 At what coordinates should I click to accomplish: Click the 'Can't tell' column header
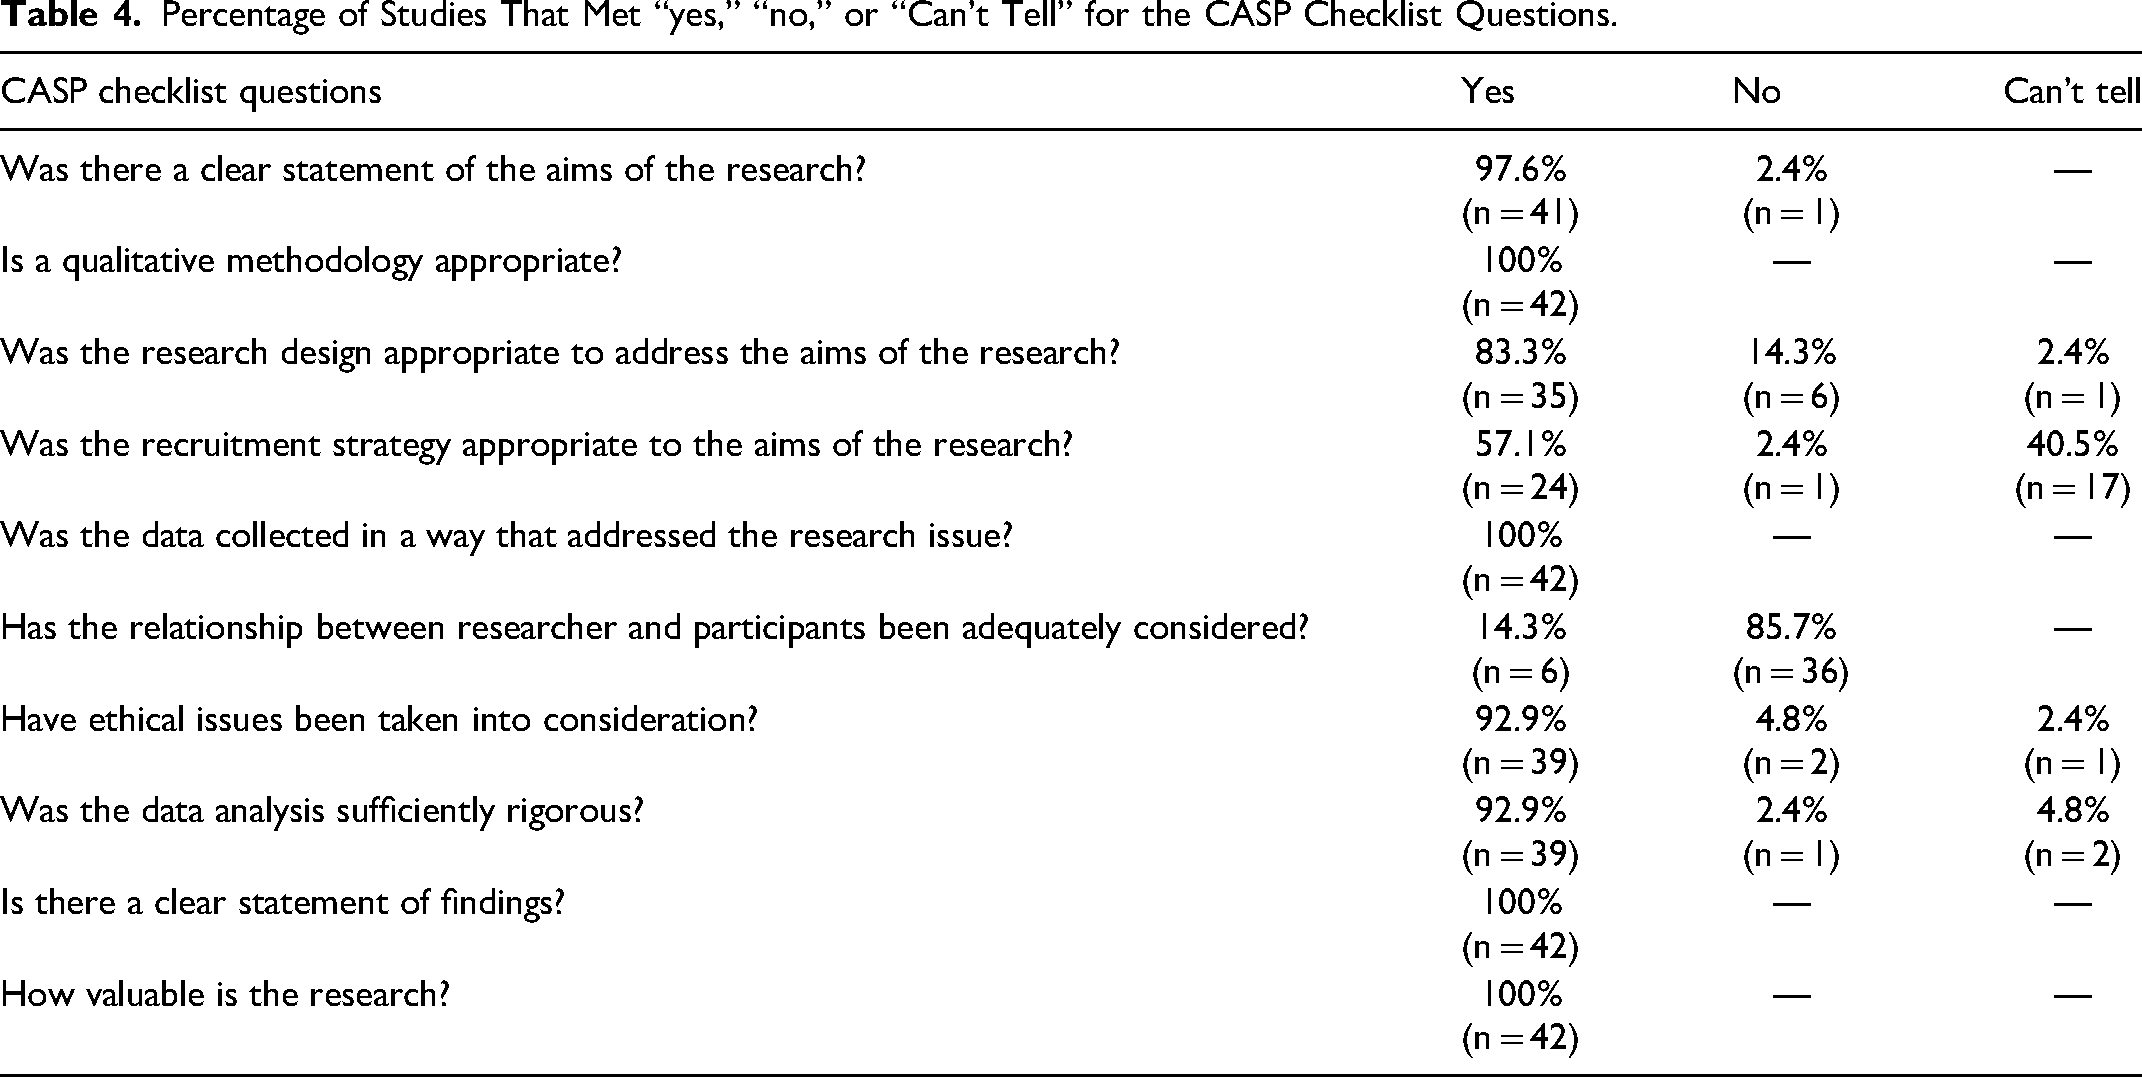tap(2072, 92)
